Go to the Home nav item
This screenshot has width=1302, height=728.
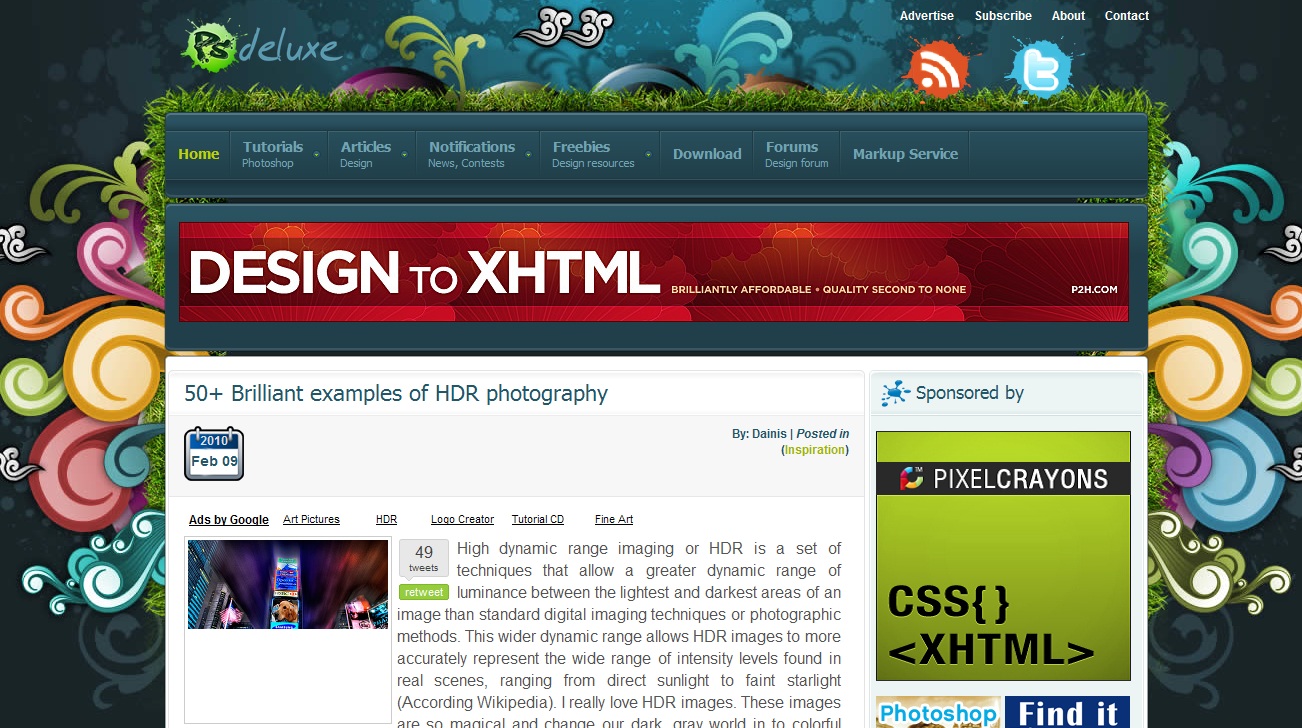[x=198, y=154]
